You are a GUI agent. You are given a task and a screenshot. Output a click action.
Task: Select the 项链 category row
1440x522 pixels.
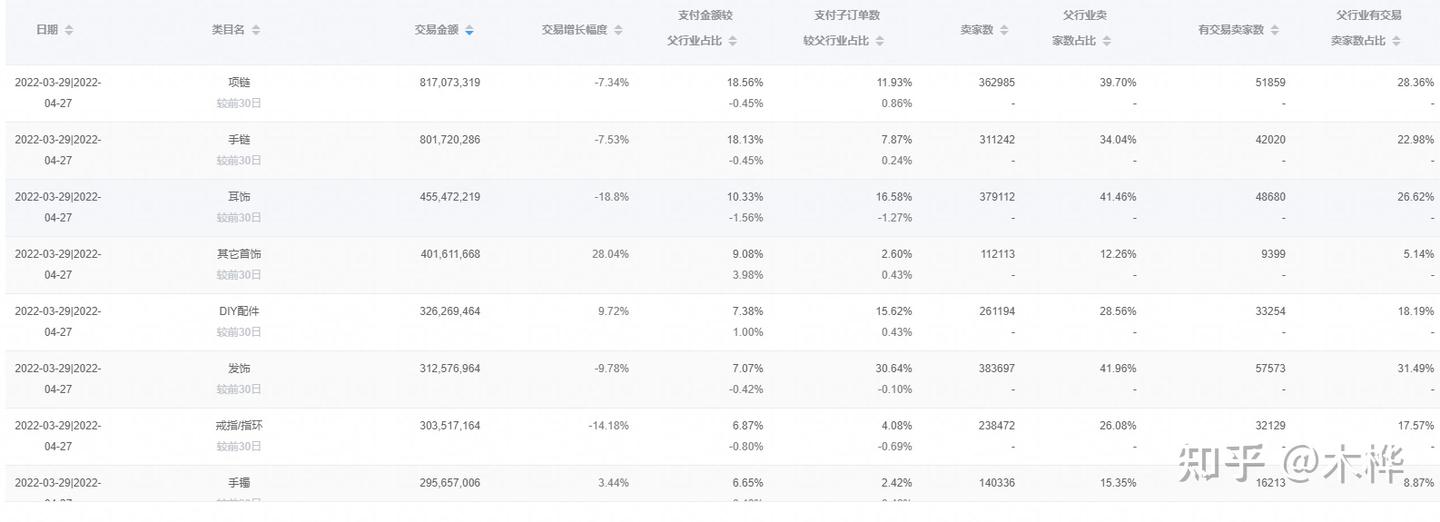(x=720, y=93)
